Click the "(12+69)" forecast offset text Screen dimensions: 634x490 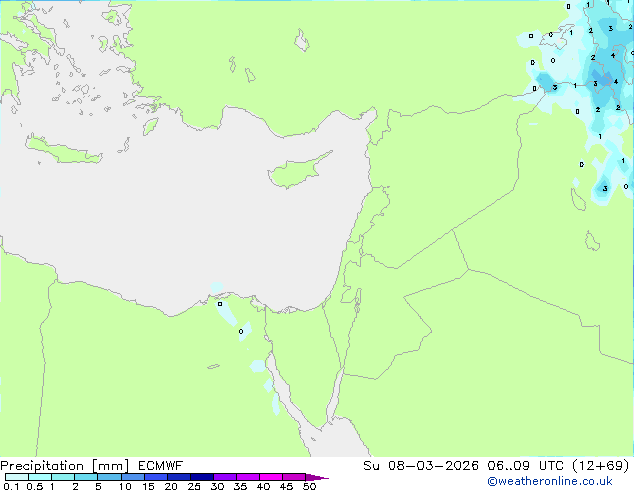[x=600, y=466]
